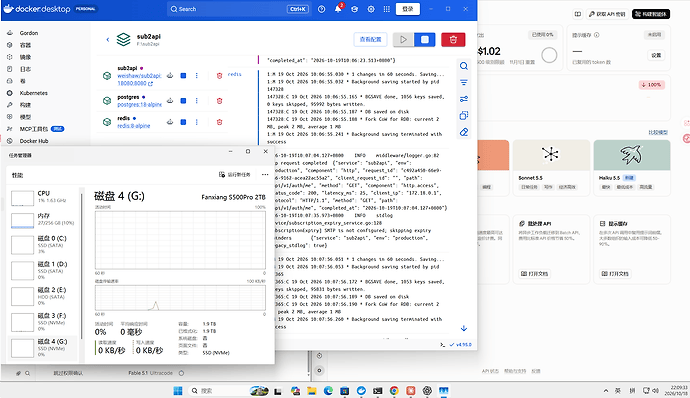Click the 登录 sign-in button

coord(407,9)
